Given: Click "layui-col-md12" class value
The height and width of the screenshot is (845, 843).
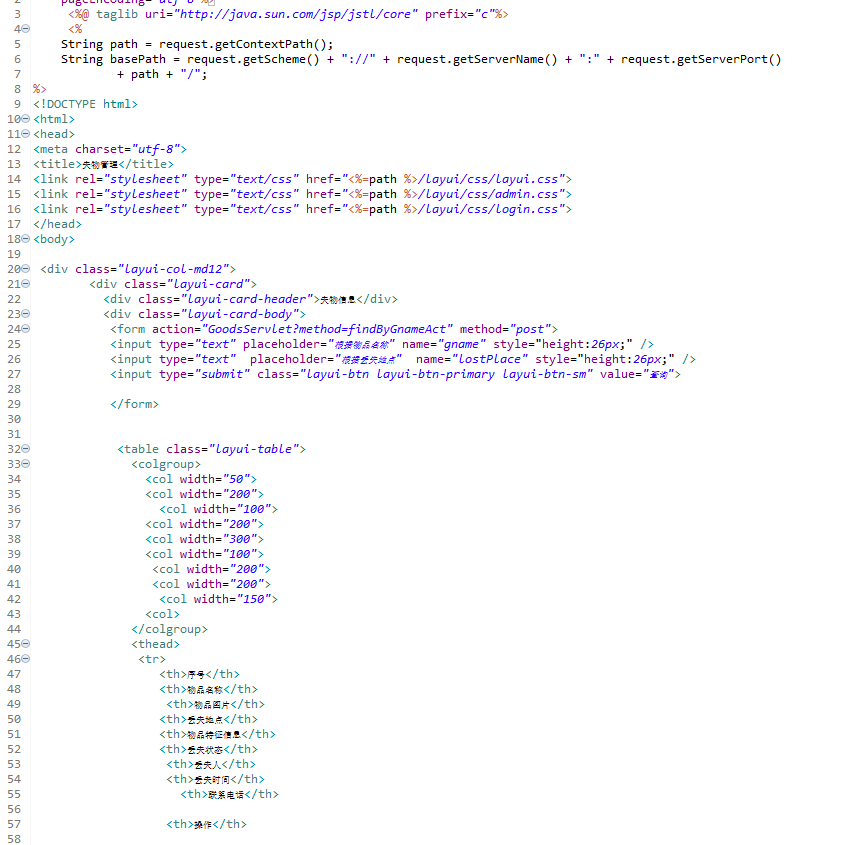Looking at the screenshot, I should click(174, 269).
